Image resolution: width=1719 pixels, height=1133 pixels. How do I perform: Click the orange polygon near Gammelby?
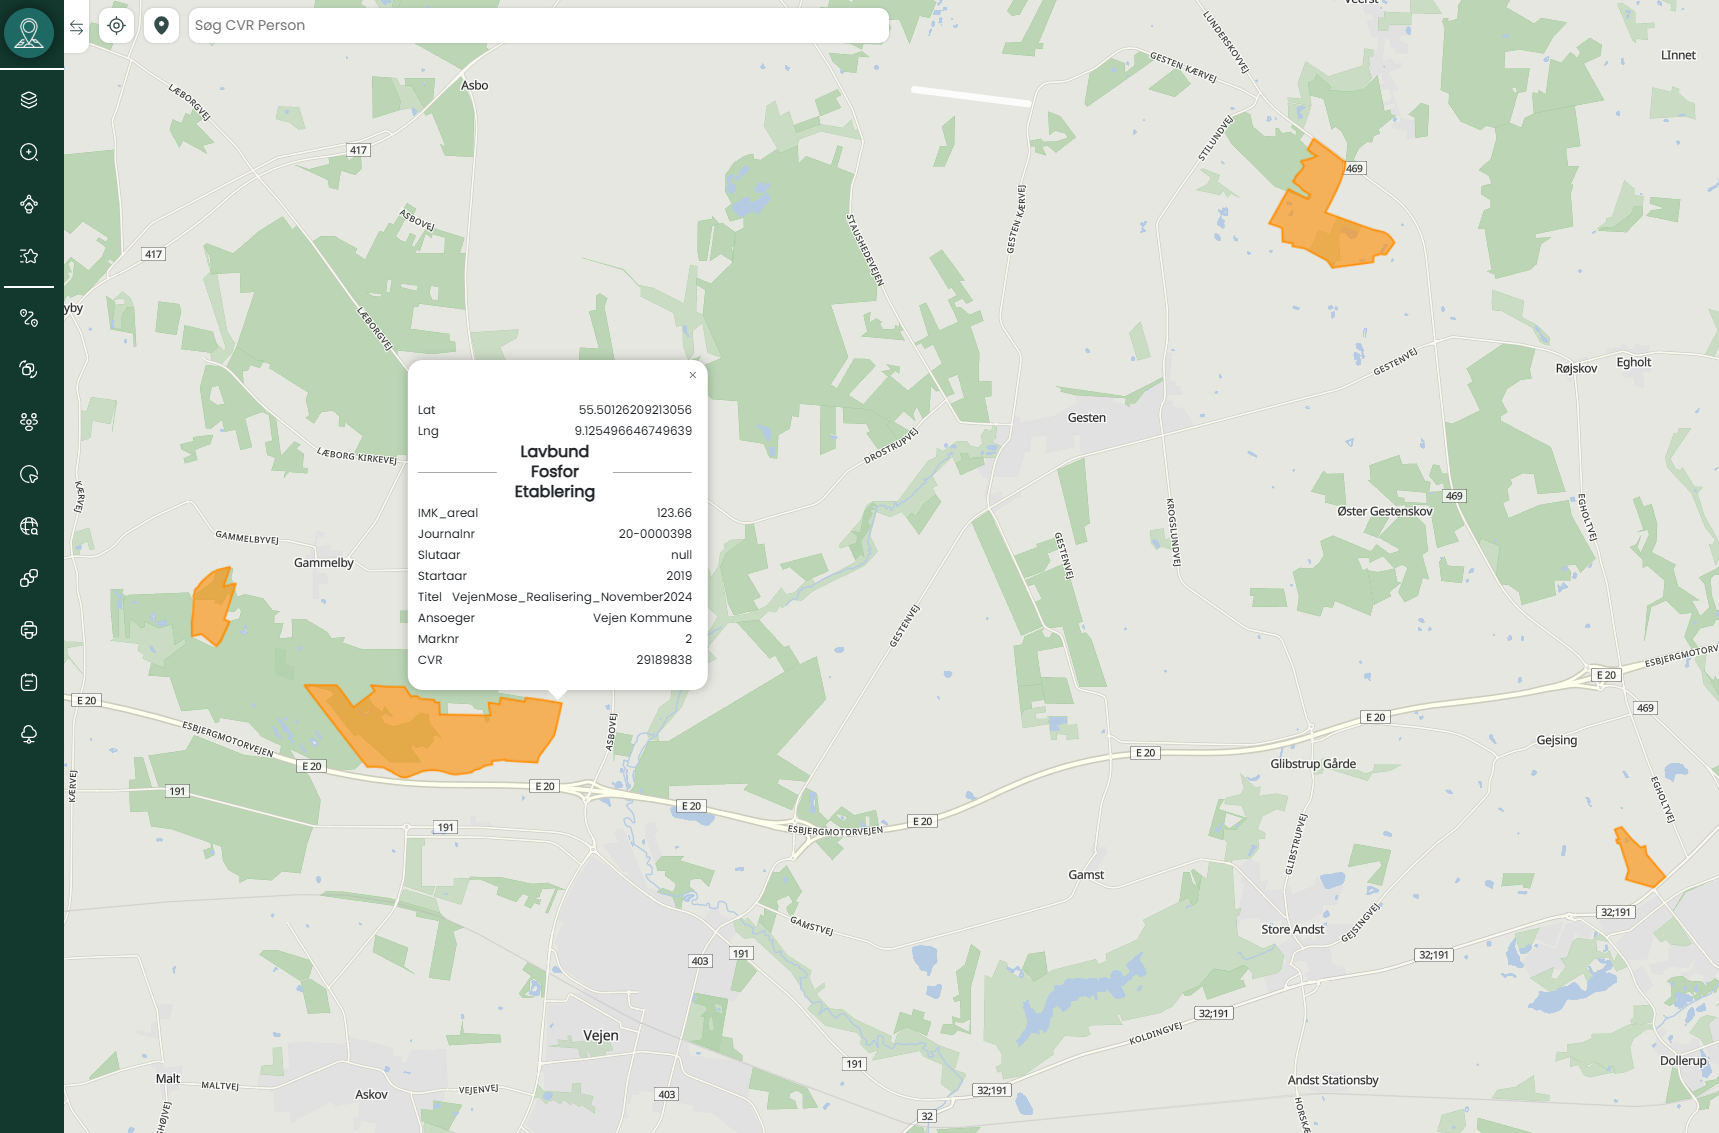212,606
